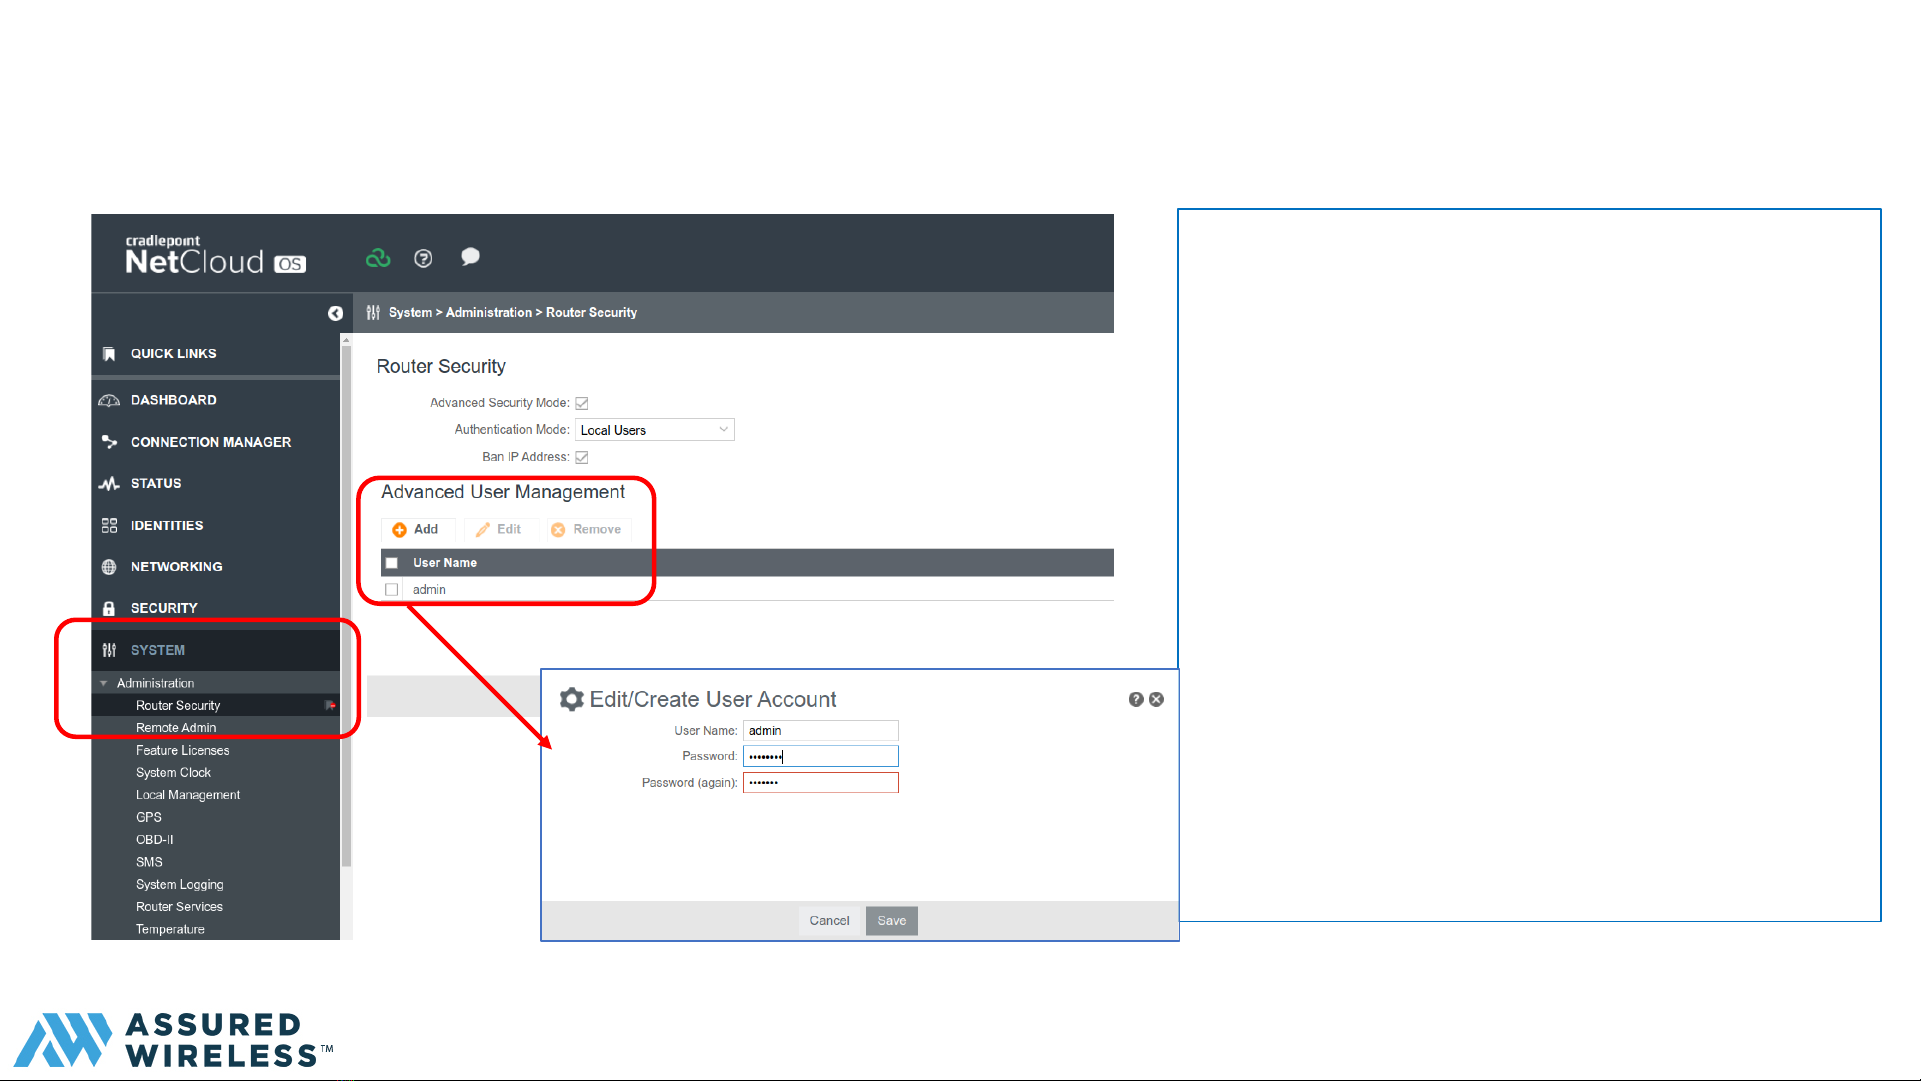Viewport: 1921px width, 1081px height.
Task: Open SMS settings in sidebar
Action: coord(149,862)
